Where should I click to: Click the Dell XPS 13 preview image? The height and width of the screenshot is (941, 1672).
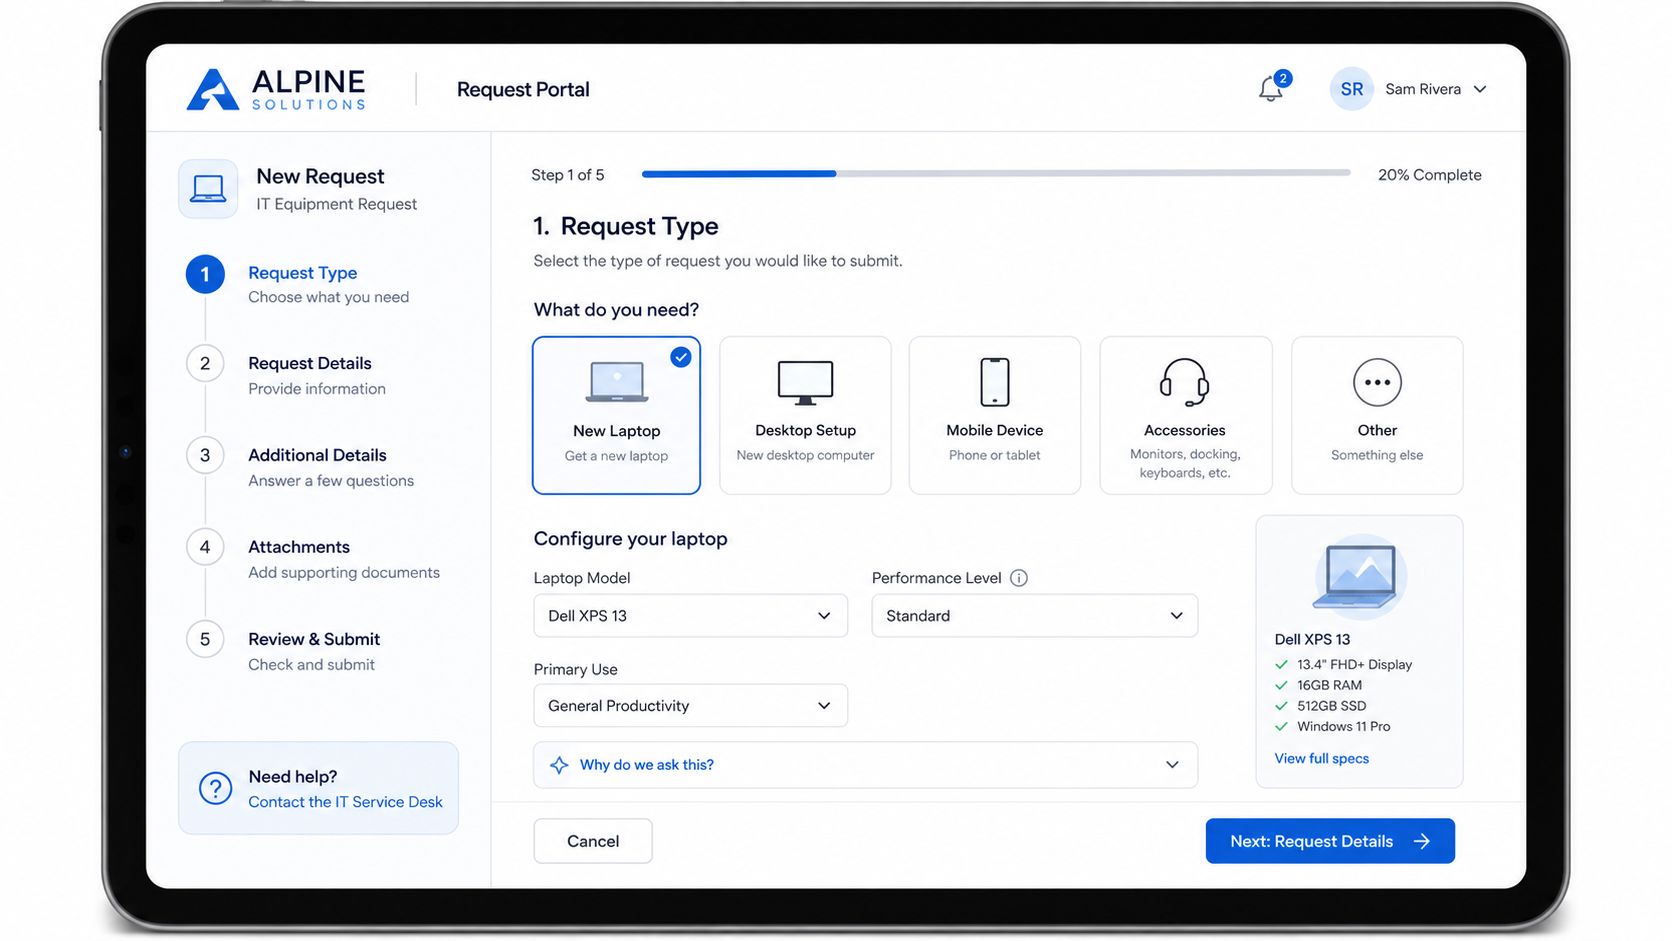pyautogui.click(x=1358, y=575)
